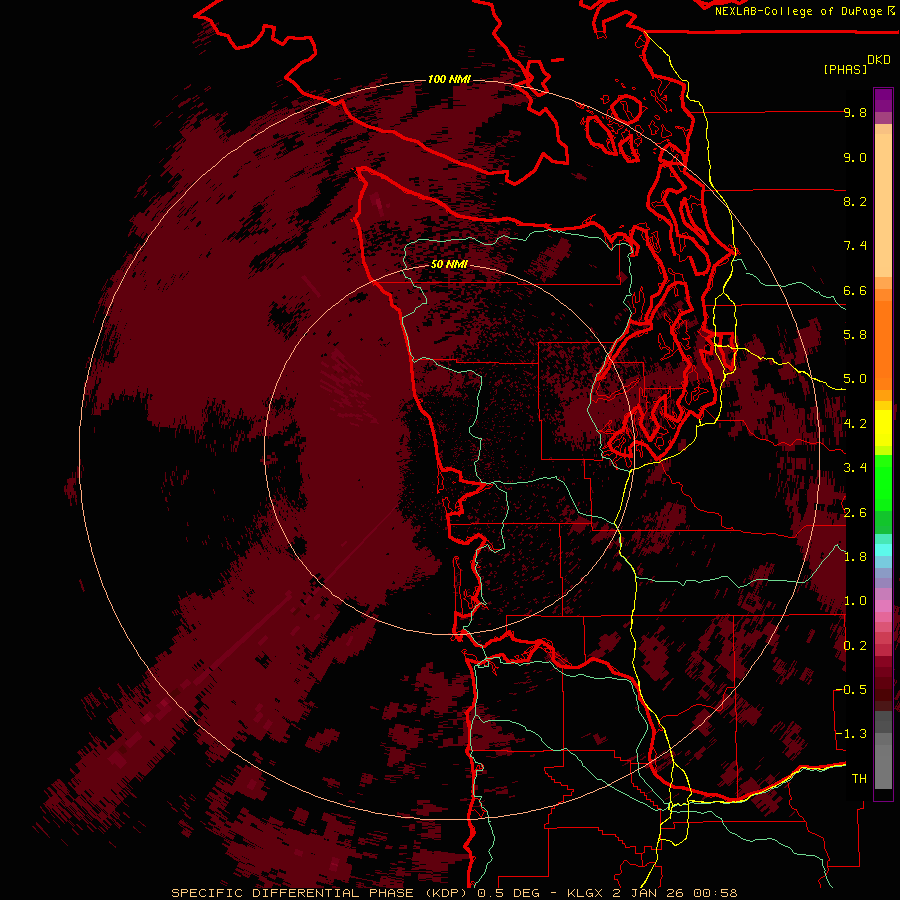900x900 pixels.
Task: Select the 7.4 scale value
Action: click(855, 246)
